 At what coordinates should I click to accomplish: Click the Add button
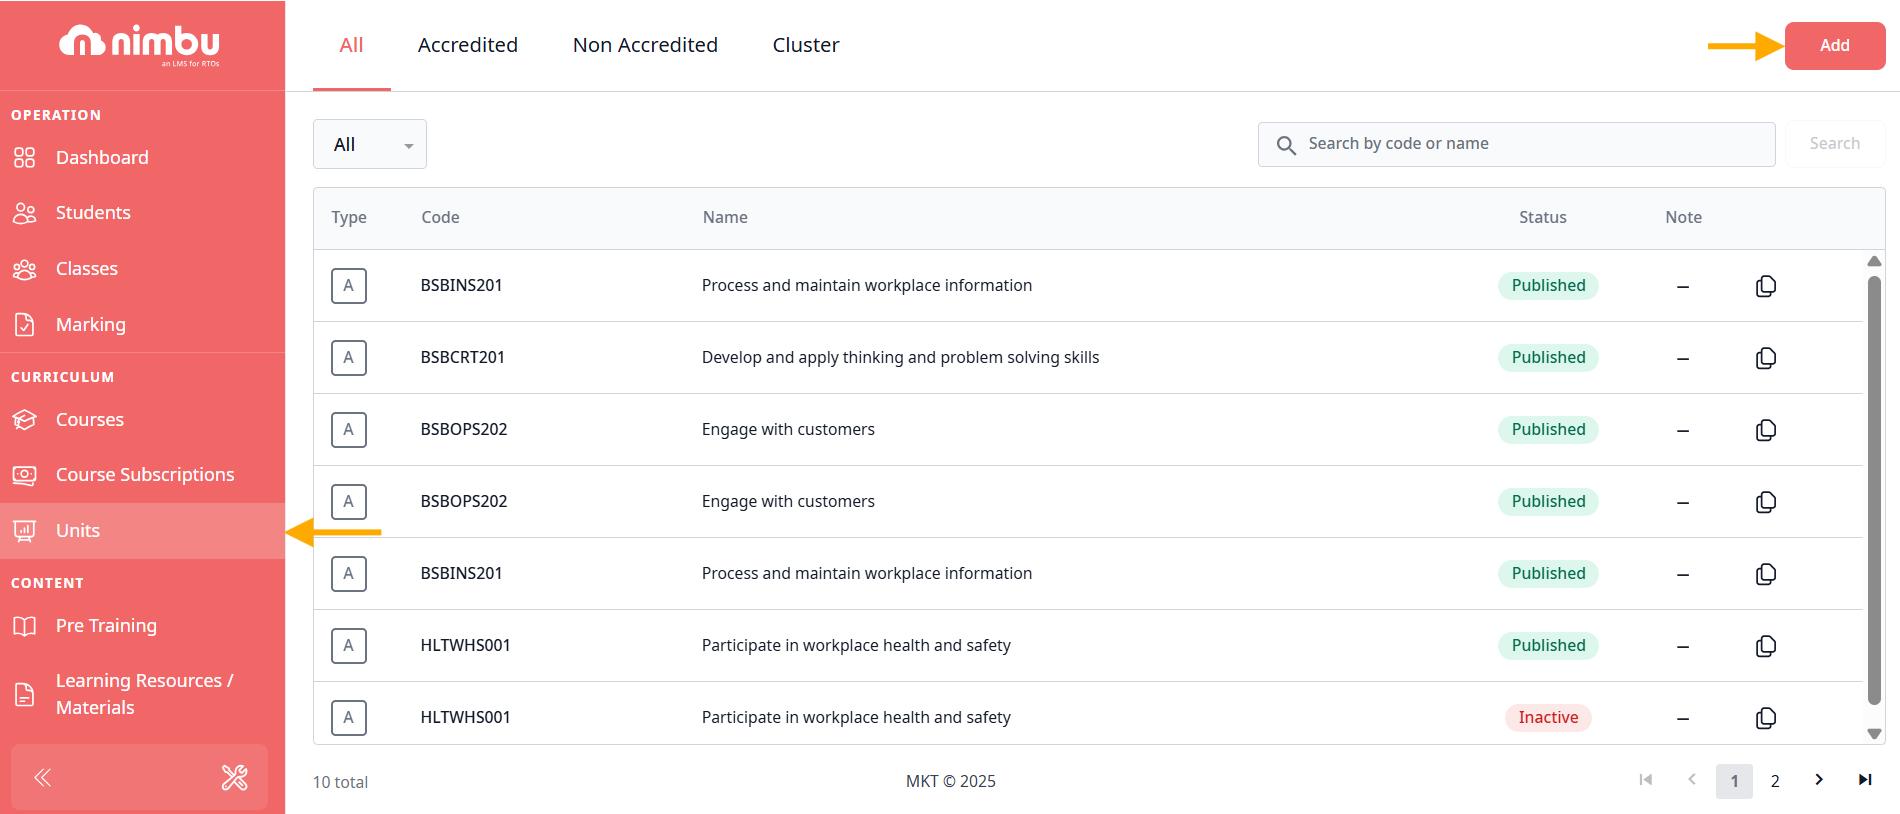[x=1834, y=46]
